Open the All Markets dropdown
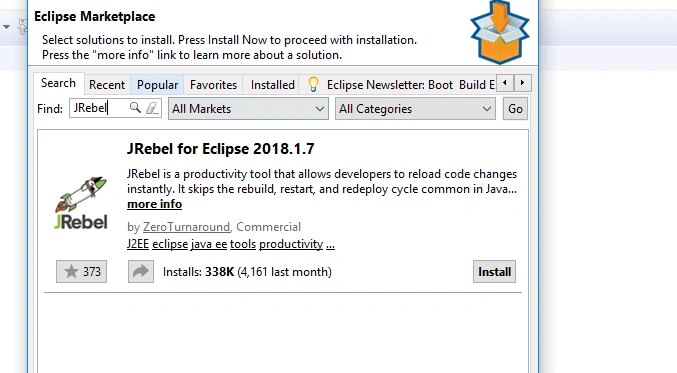Viewport: 677px width, 373px height. (x=248, y=108)
